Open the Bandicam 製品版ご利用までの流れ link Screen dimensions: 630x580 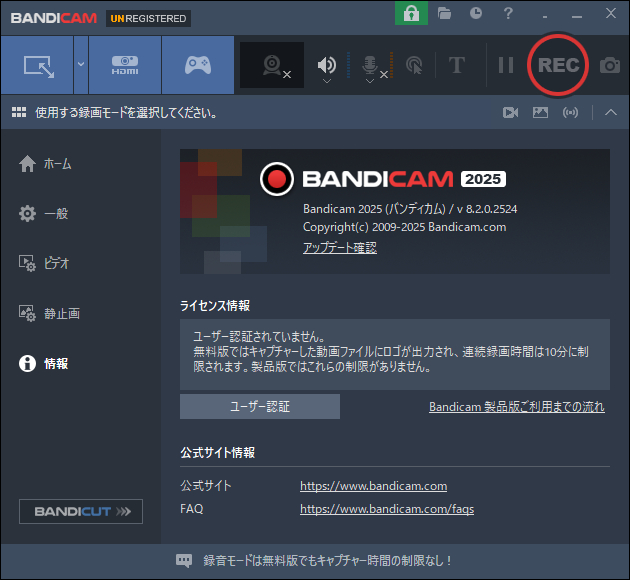pyautogui.click(x=517, y=406)
